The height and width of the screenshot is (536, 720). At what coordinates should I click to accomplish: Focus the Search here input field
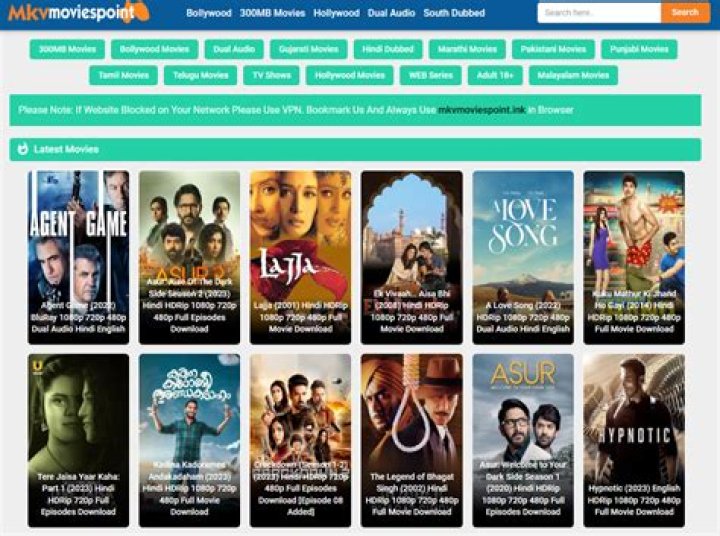[599, 13]
